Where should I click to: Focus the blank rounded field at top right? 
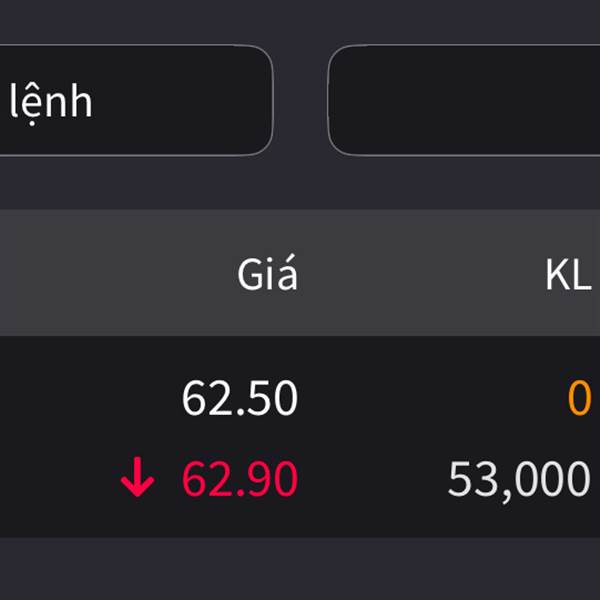[x=465, y=101]
